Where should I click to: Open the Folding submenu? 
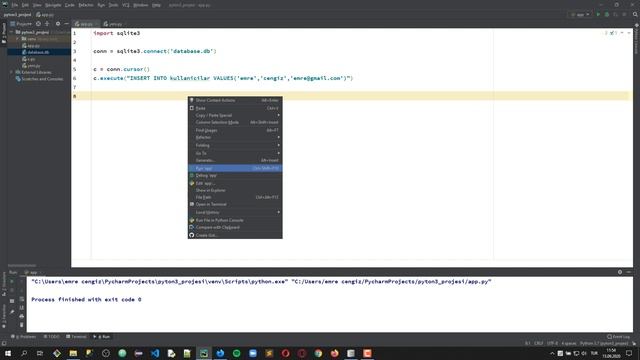tap(235, 145)
